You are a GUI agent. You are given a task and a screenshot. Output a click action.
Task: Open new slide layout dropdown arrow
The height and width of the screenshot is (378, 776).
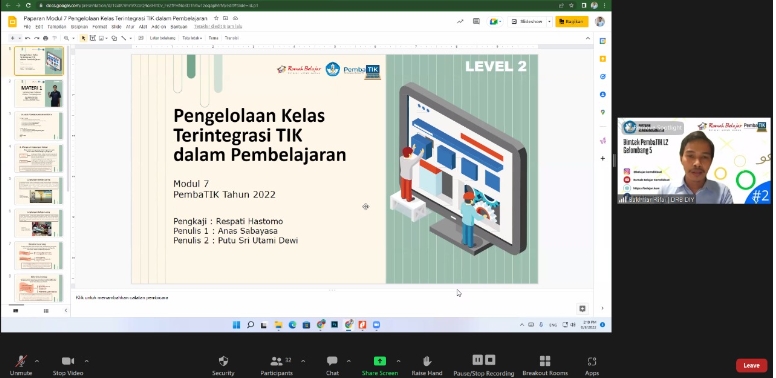19,38
